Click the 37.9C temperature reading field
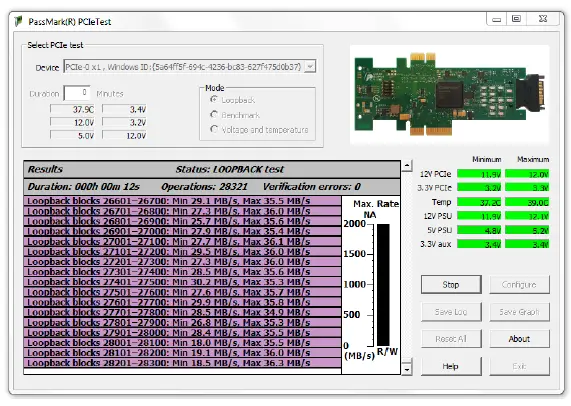The width and height of the screenshot is (571, 406). (72, 109)
